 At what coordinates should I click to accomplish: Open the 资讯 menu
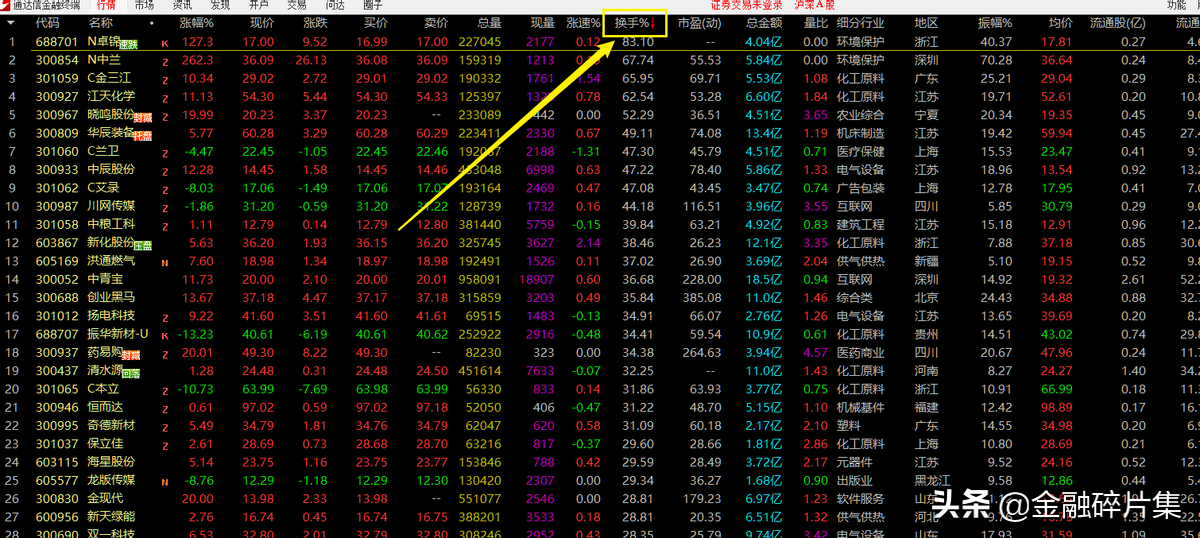pyautogui.click(x=181, y=5)
